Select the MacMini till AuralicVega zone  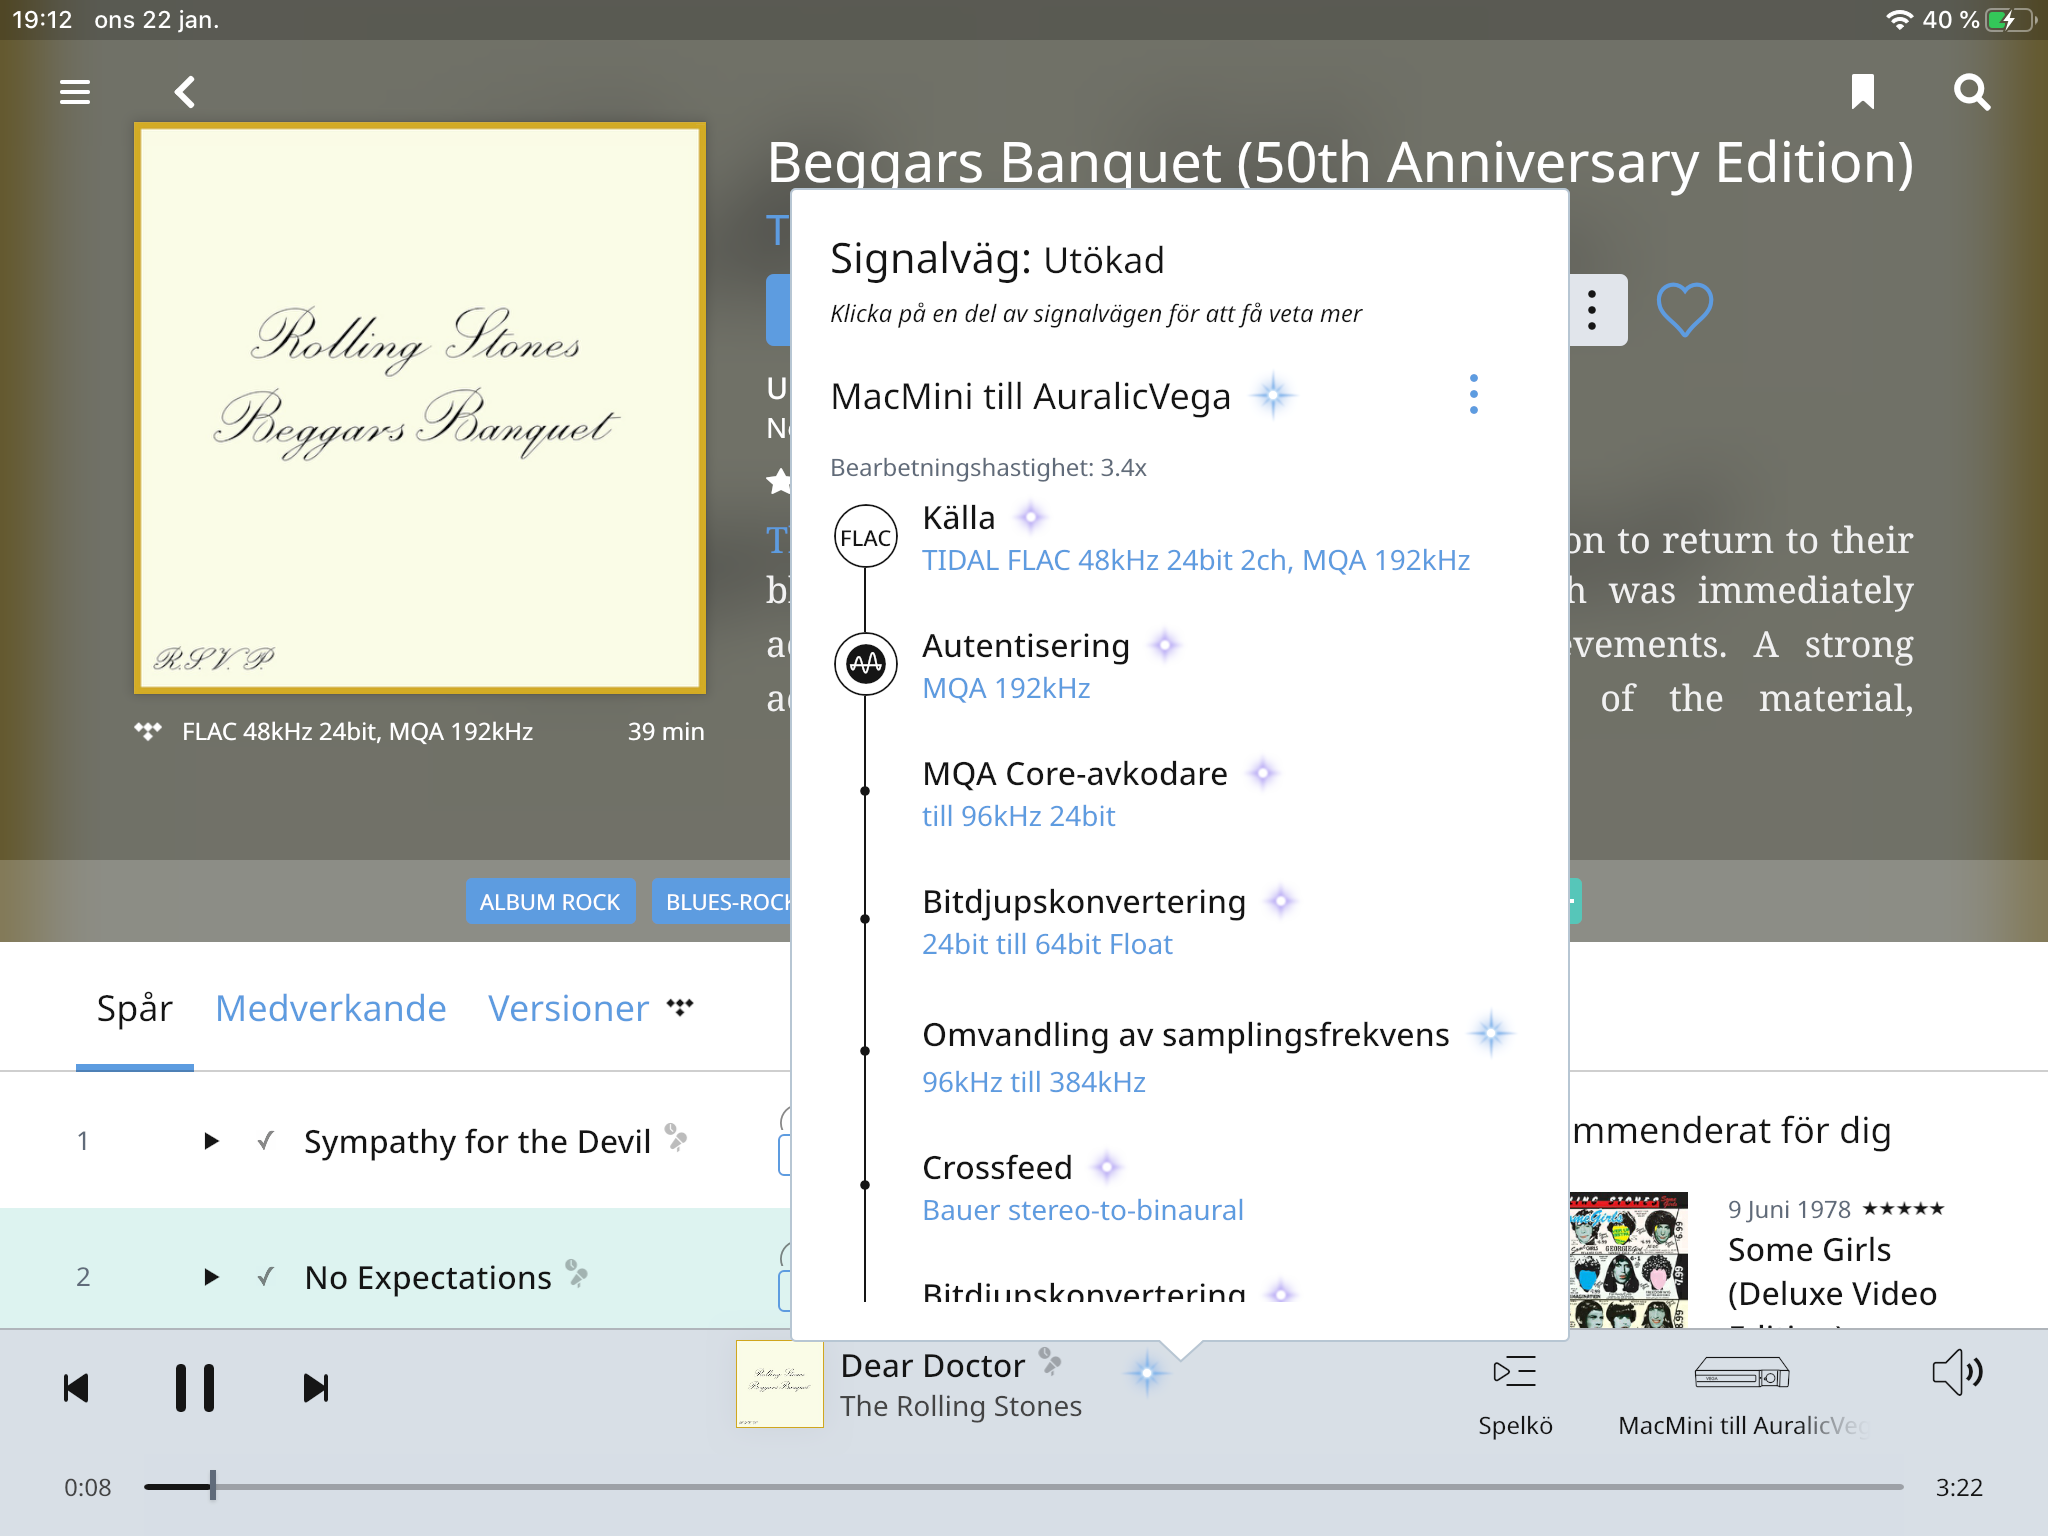1741,1392
